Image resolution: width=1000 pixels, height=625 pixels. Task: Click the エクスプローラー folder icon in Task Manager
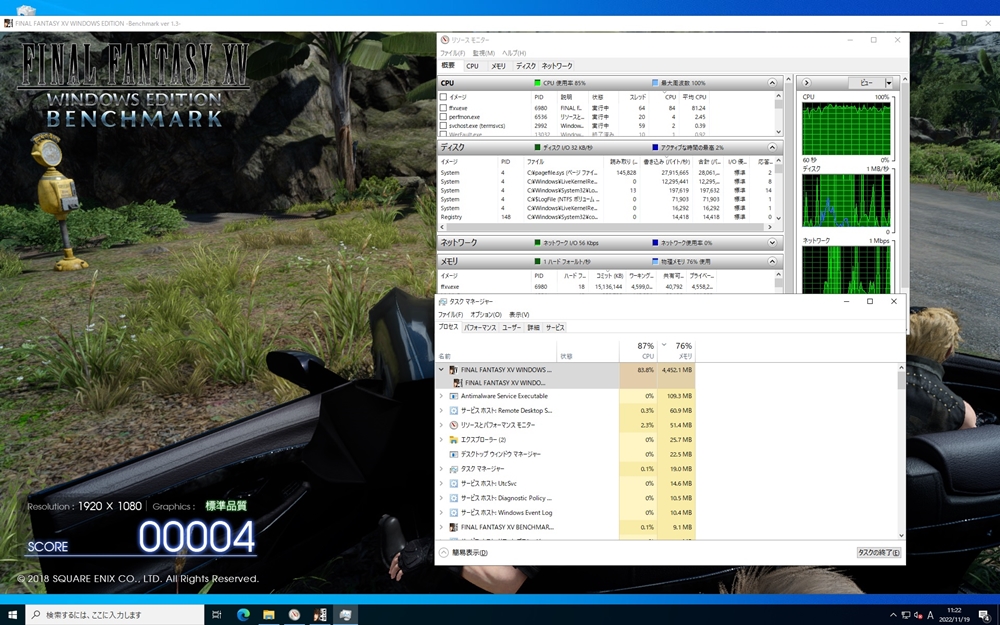453,440
